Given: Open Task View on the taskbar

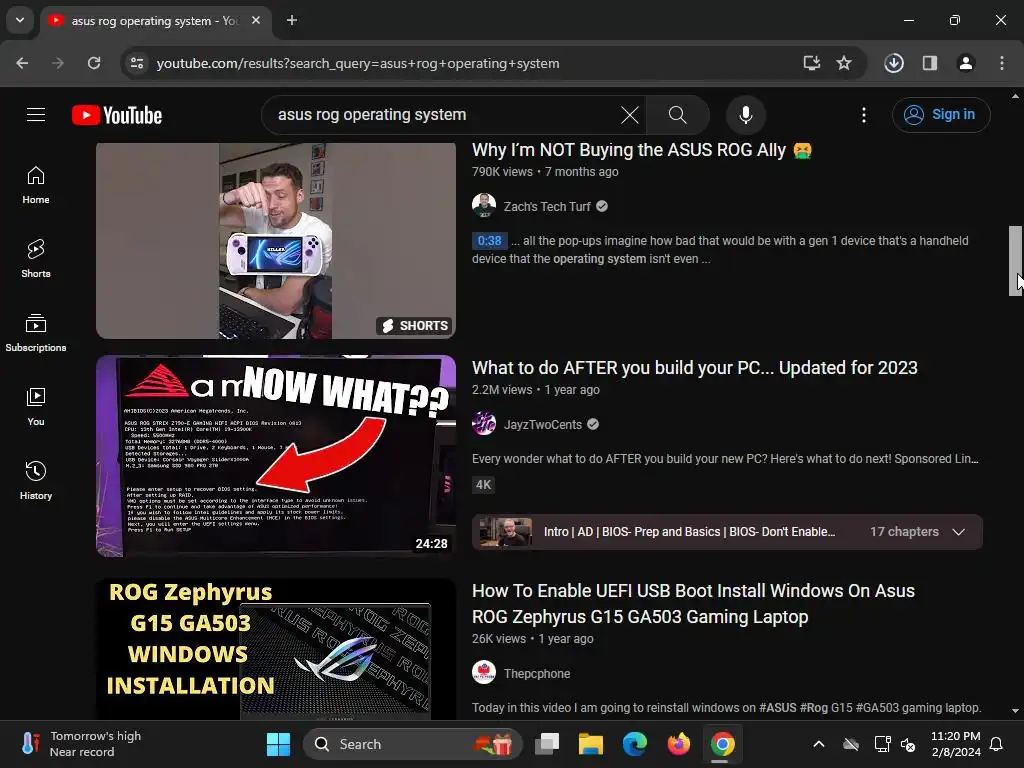Looking at the screenshot, I should point(547,744).
